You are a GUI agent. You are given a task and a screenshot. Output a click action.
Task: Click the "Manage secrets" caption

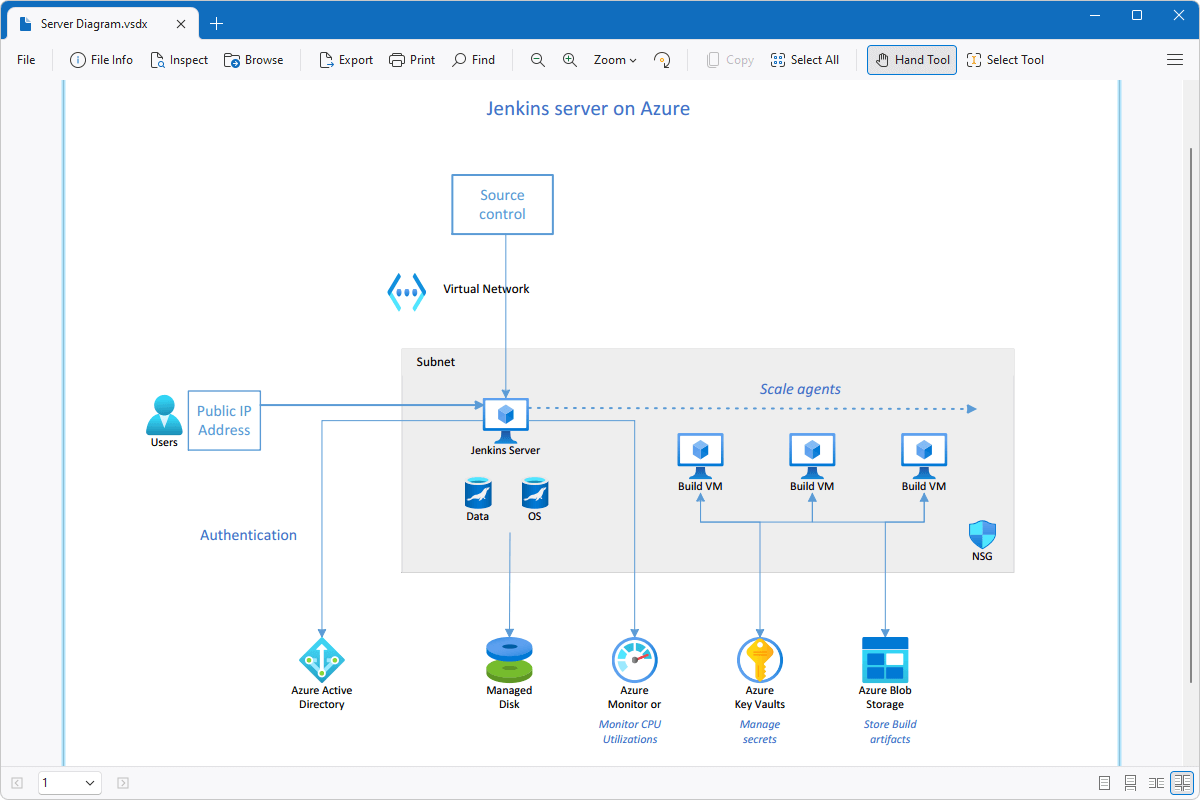(x=760, y=732)
